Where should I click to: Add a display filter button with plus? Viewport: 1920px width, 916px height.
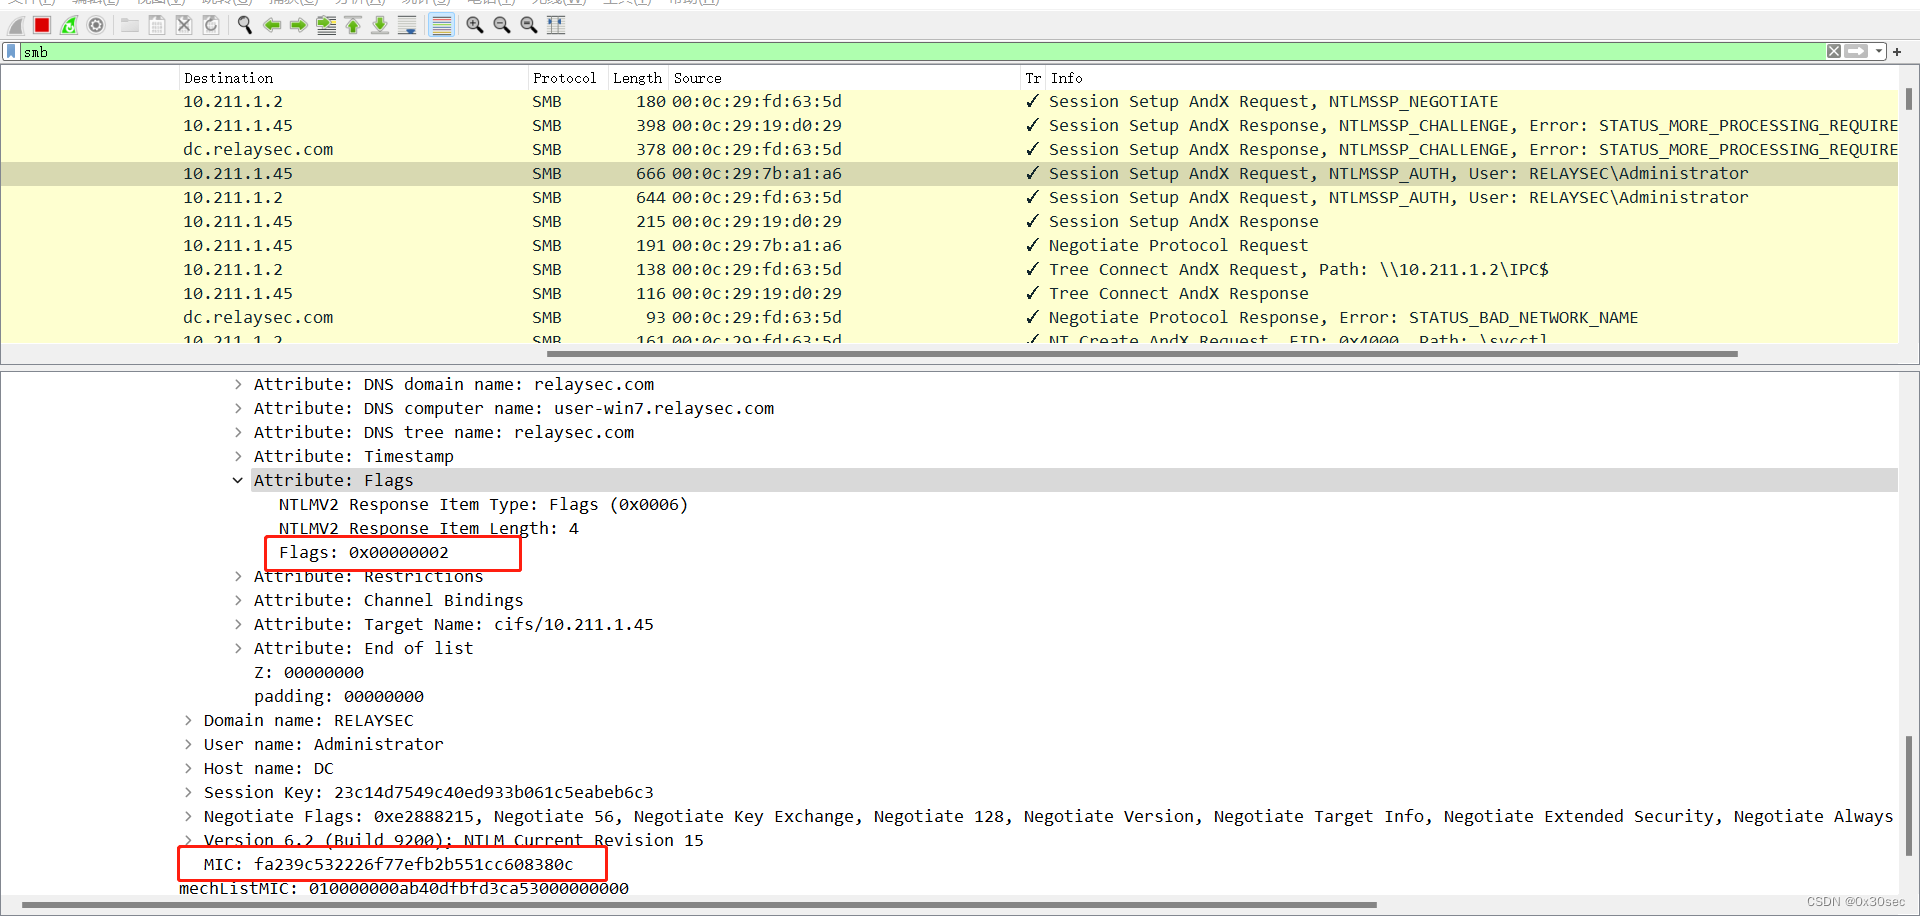point(1897,51)
